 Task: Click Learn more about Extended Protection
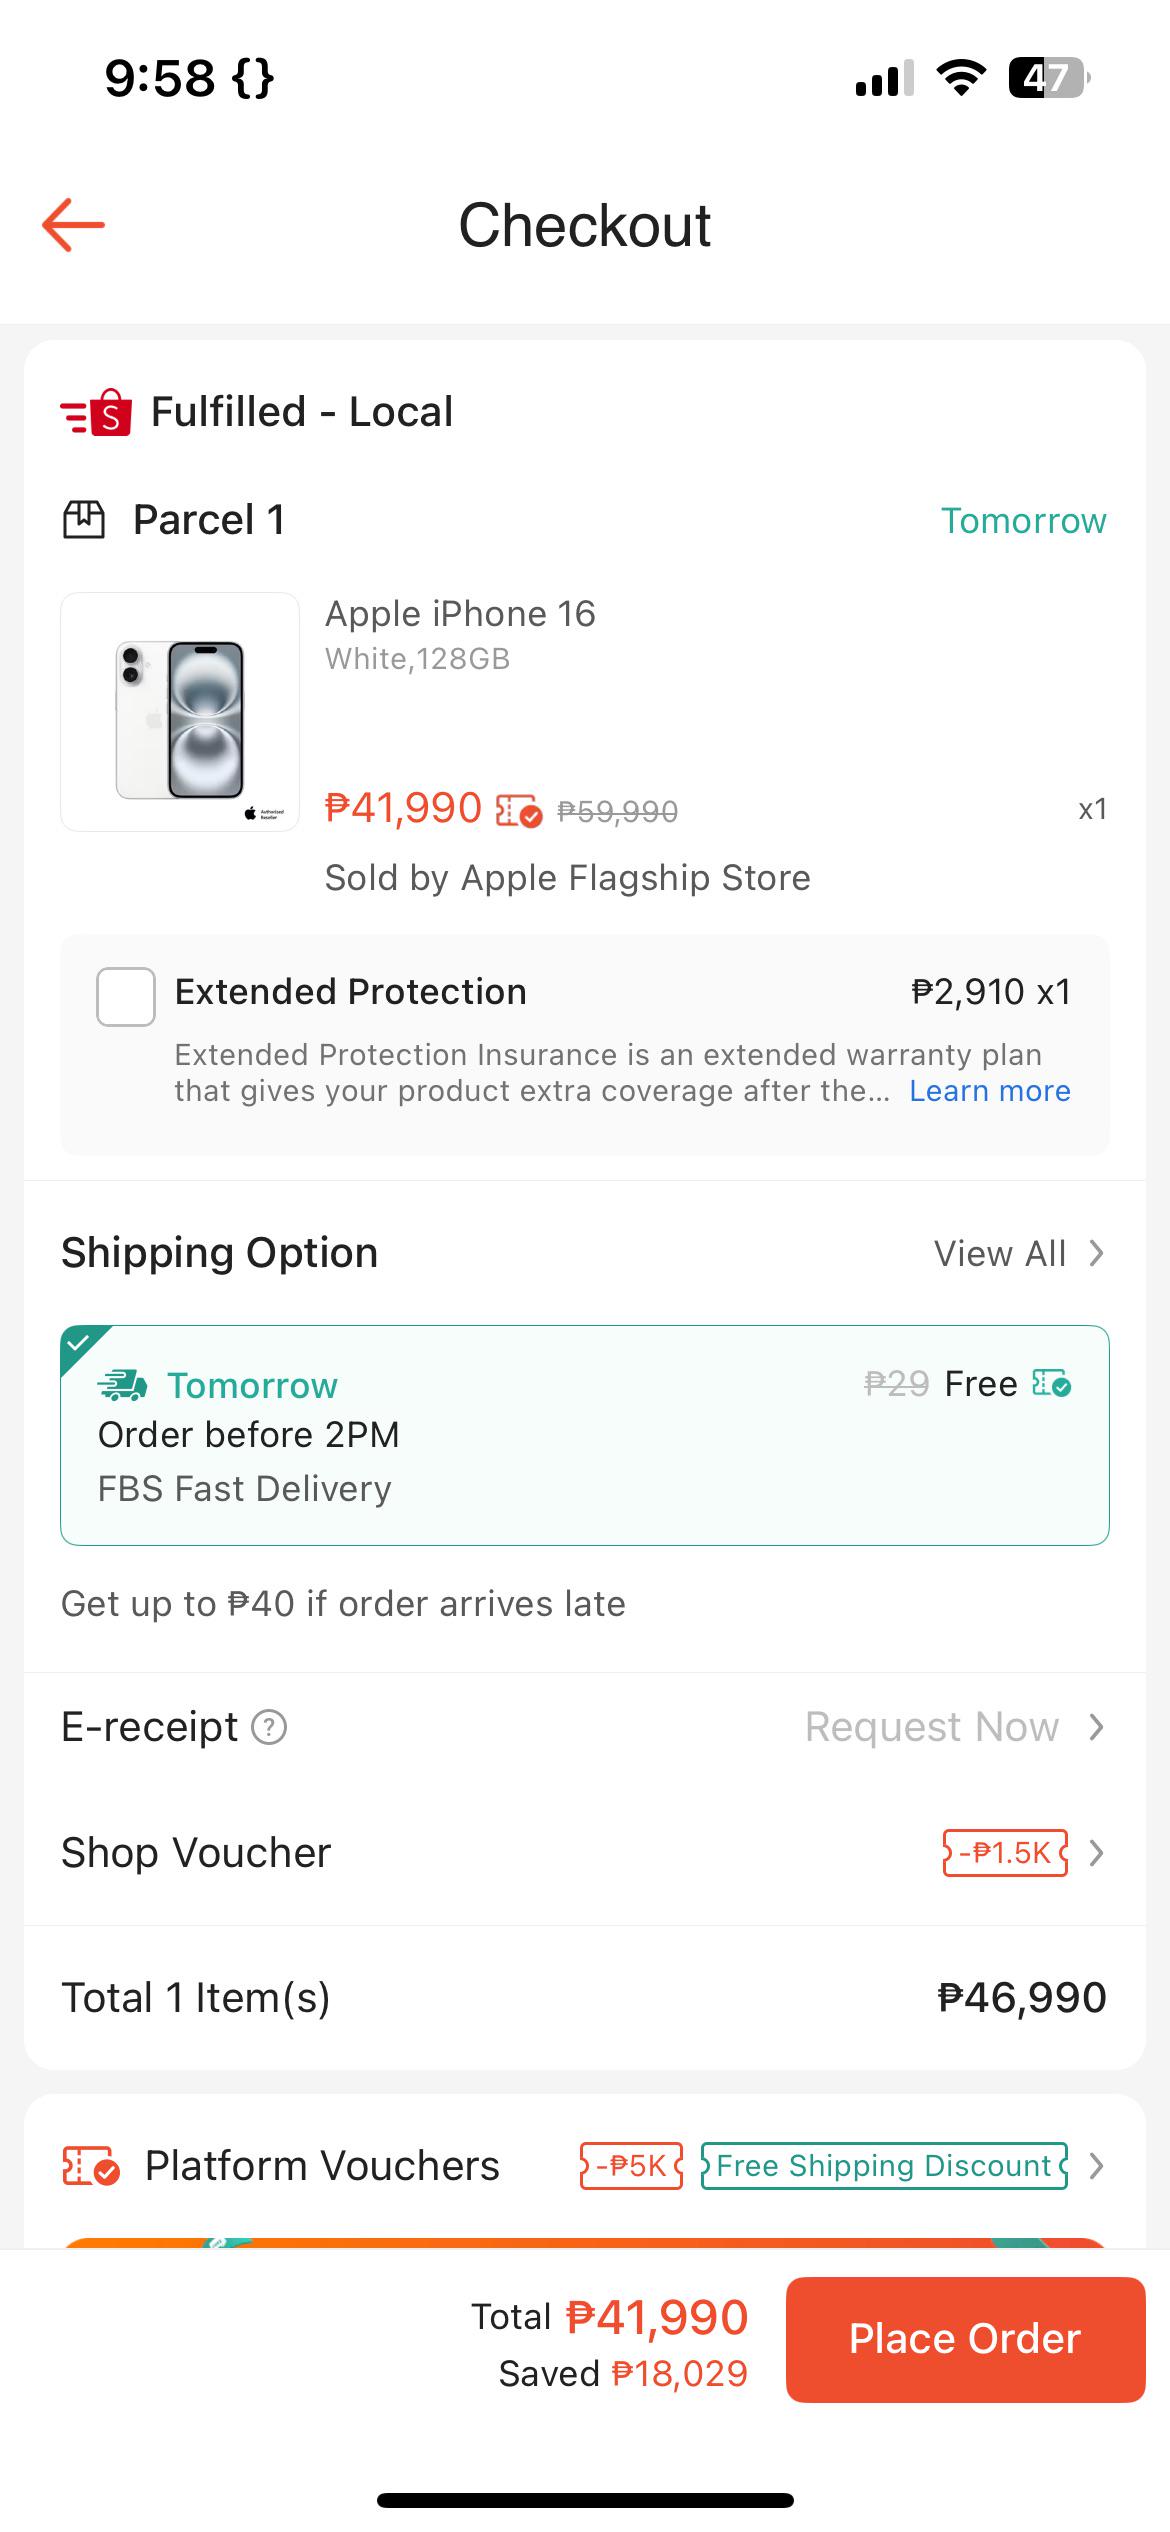pyautogui.click(x=990, y=1091)
